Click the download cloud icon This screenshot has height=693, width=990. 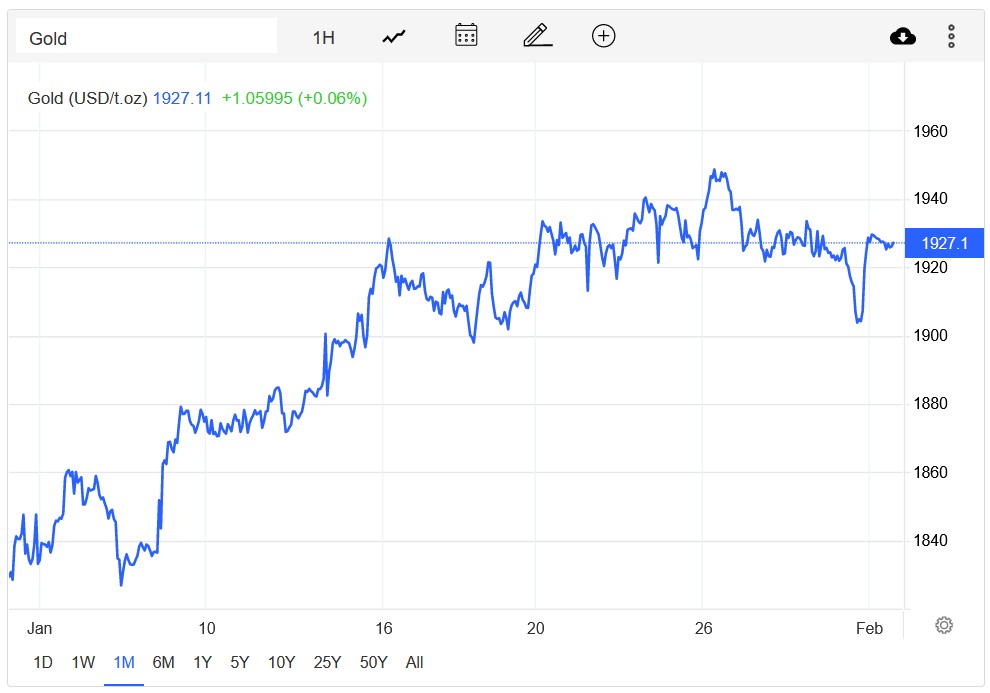pyautogui.click(x=902, y=35)
